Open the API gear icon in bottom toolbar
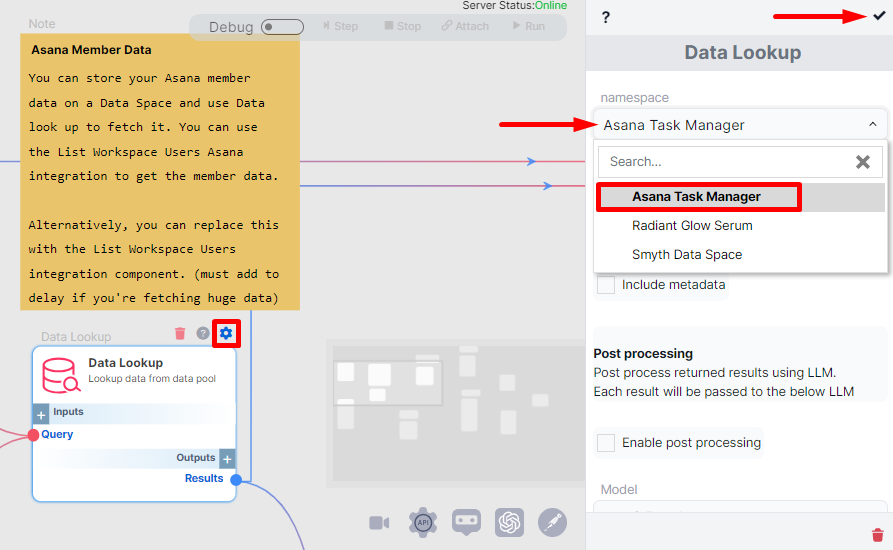This screenshot has height=550, width=893. [423, 522]
